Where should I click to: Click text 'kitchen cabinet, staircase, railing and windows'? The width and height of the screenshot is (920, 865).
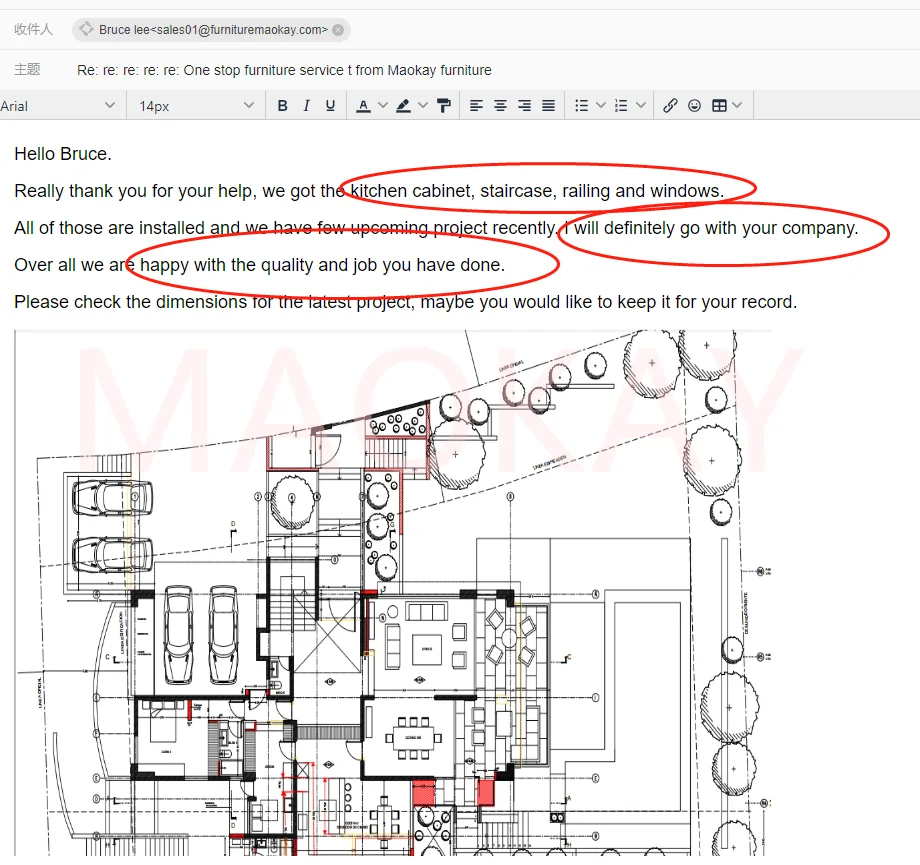(535, 191)
